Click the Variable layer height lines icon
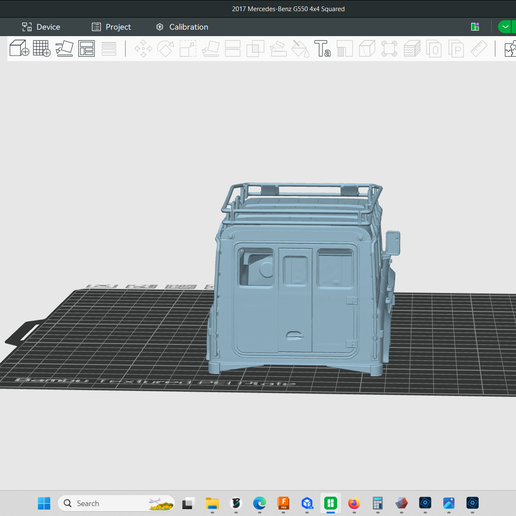The height and width of the screenshot is (516, 516). coord(109,49)
